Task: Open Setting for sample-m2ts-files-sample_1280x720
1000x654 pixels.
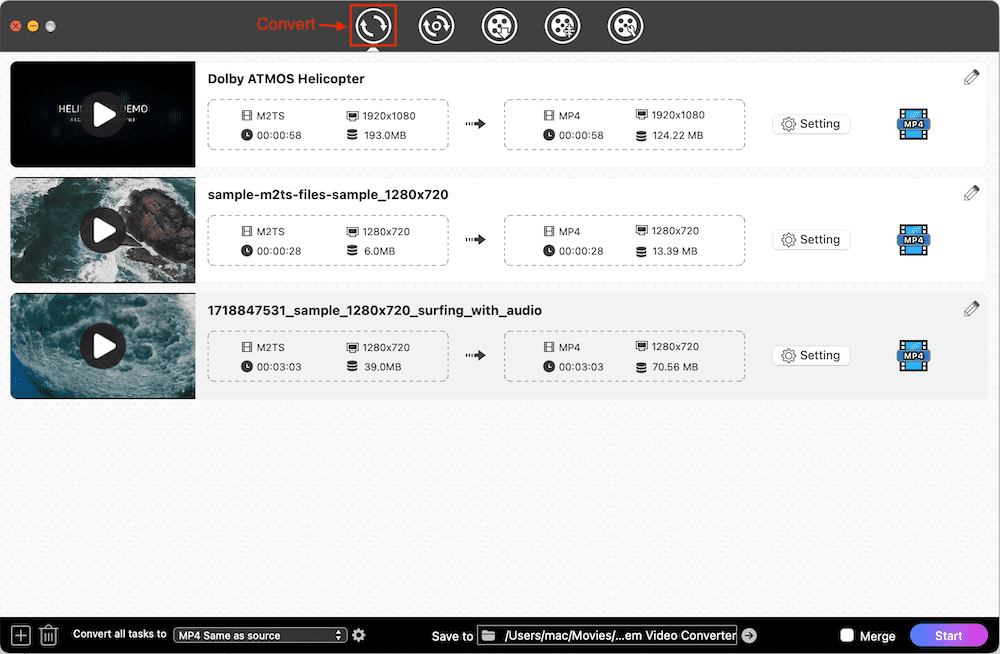Action: tap(811, 239)
